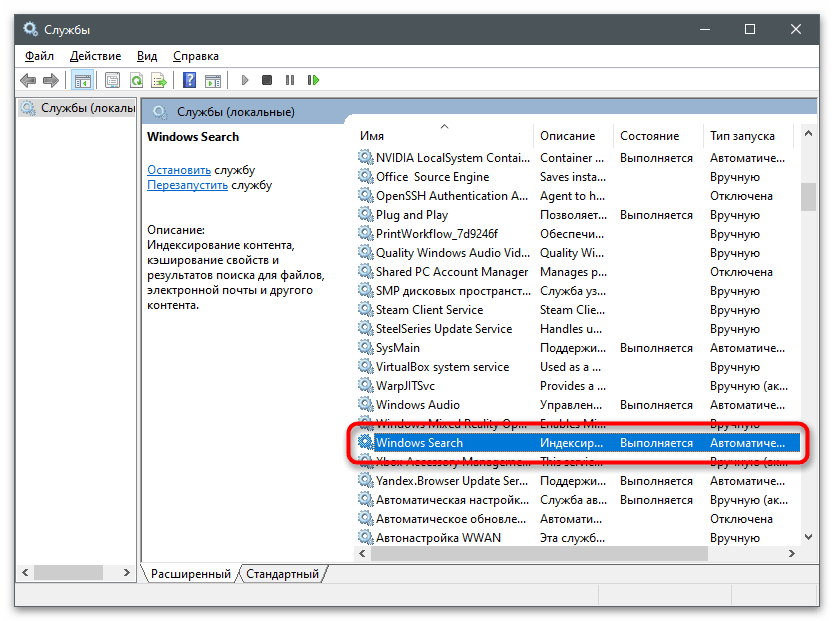Sort by the Имя column header
The height and width of the screenshot is (621, 834).
pyautogui.click(x=444, y=136)
